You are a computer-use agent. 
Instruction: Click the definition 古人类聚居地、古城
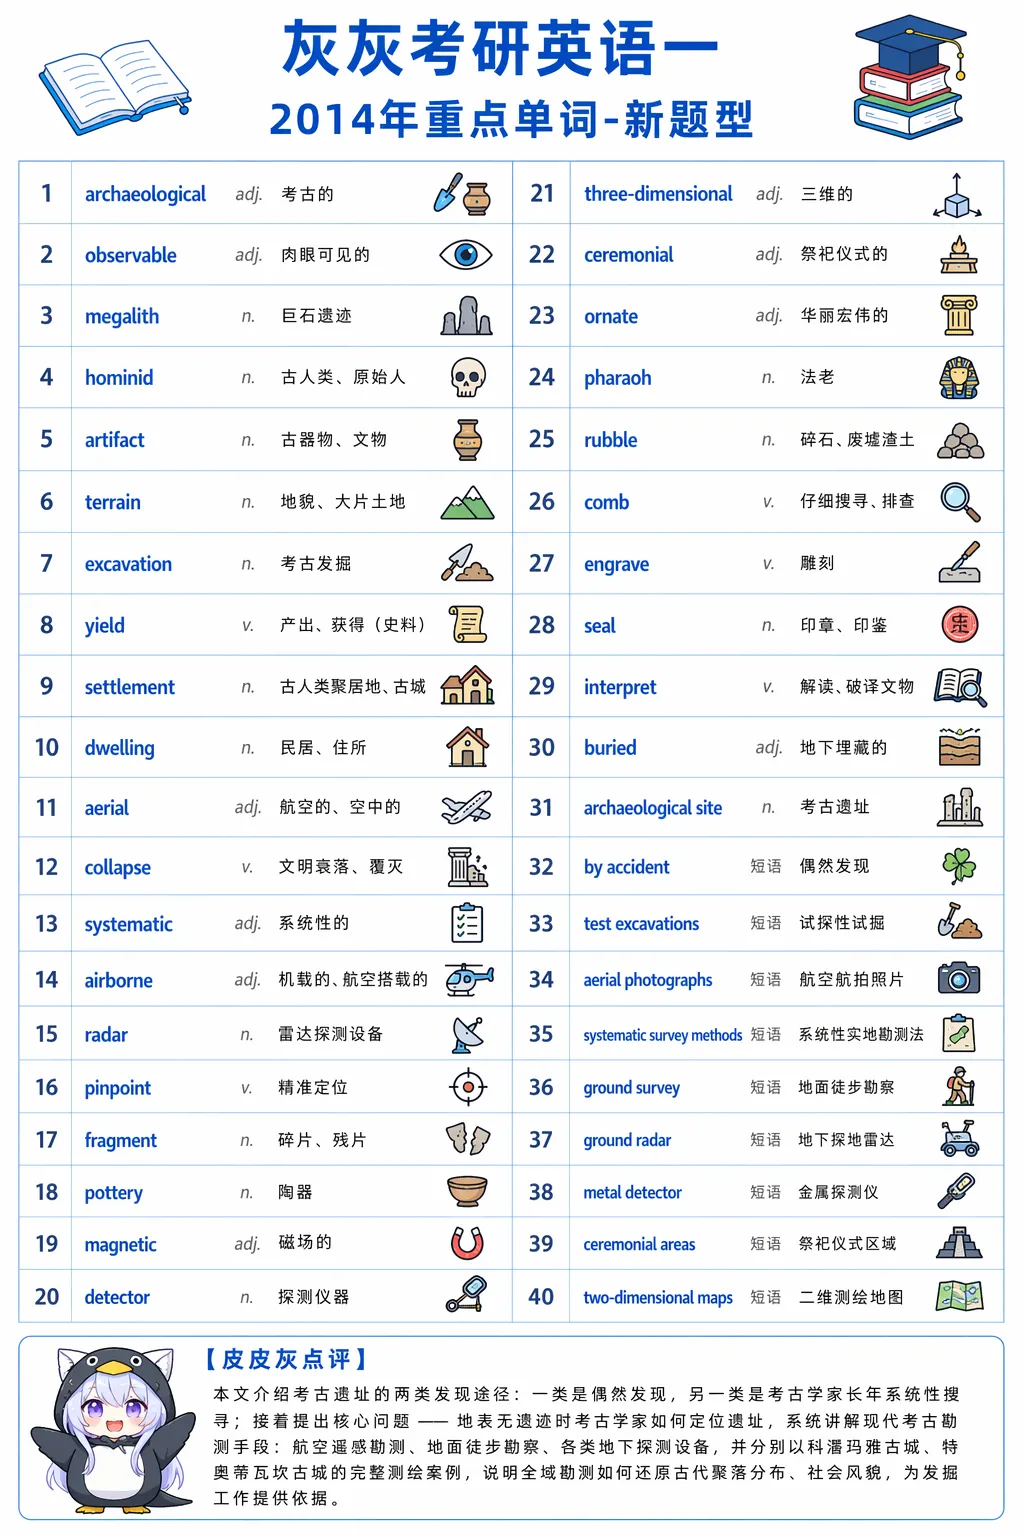(x=353, y=686)
